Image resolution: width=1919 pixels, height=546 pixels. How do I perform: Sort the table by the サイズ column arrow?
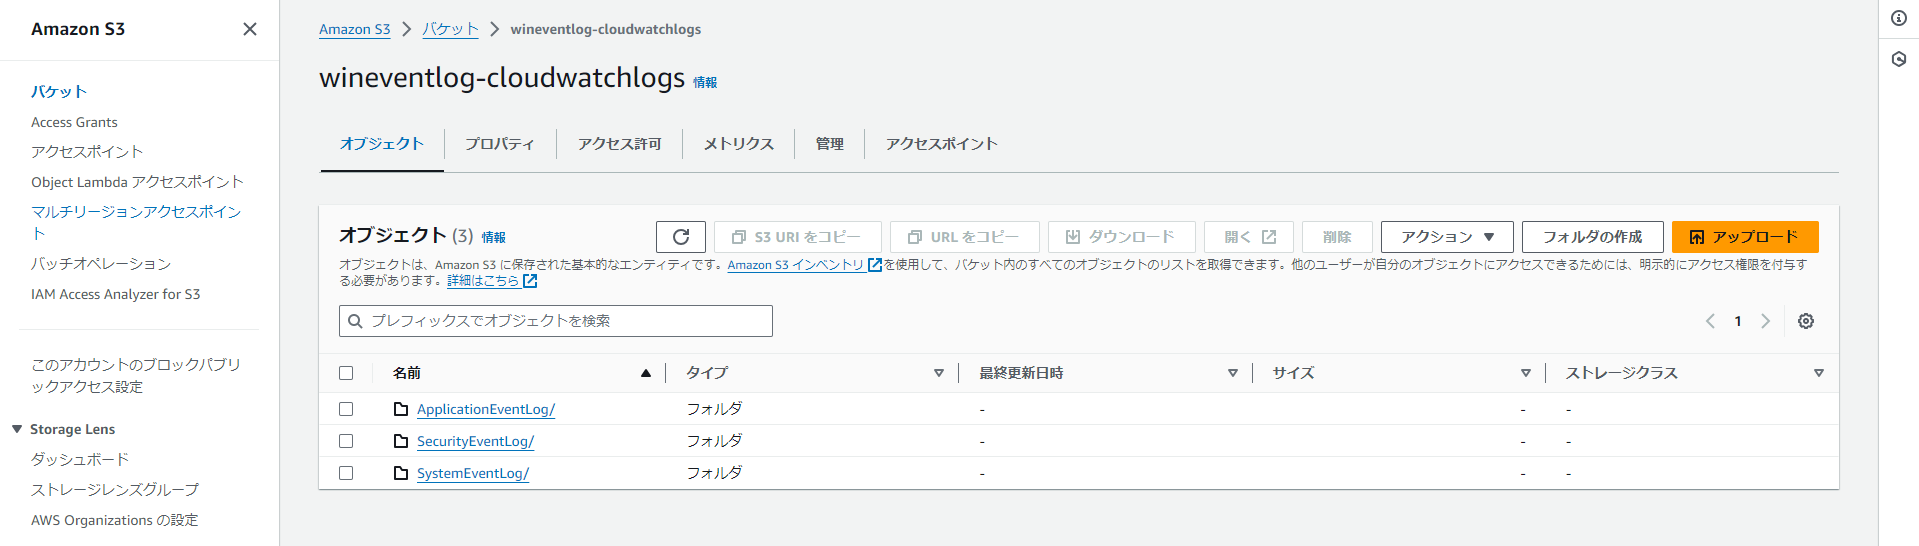[1526, 373]
